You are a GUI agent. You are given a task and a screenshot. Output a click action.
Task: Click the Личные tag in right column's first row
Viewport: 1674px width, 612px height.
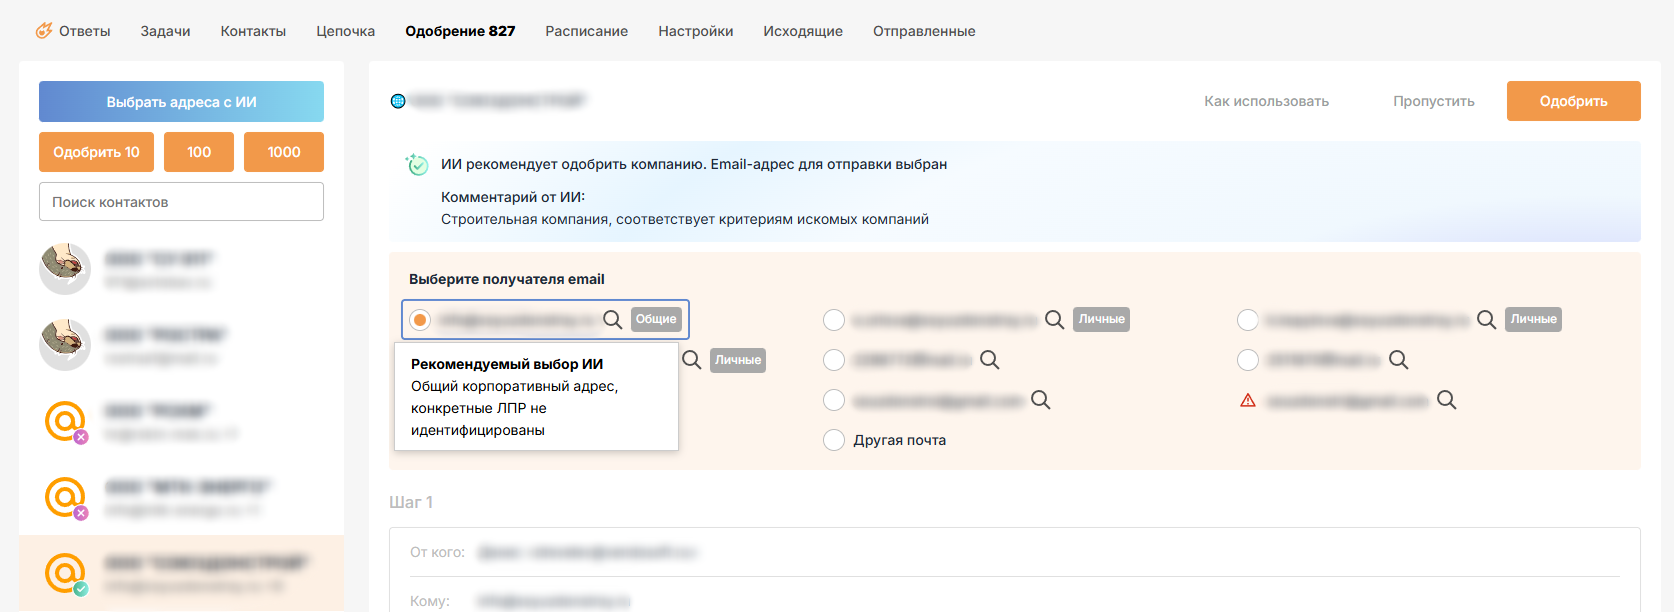(x=1533, y=319)
